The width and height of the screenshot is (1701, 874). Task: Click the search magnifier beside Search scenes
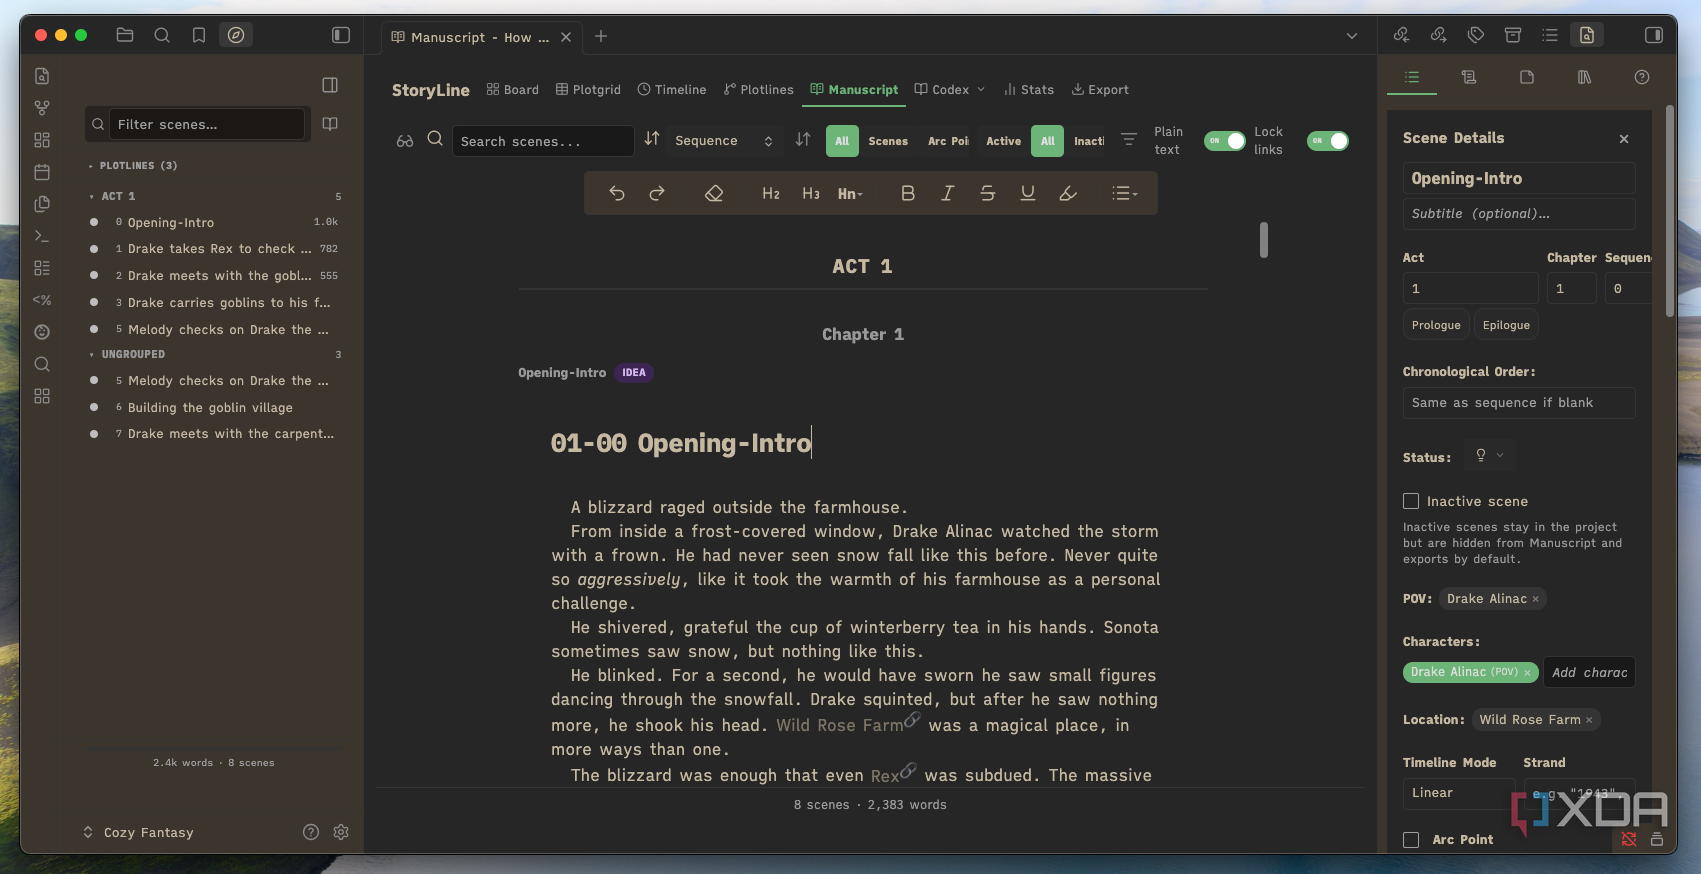pos(435,139)
